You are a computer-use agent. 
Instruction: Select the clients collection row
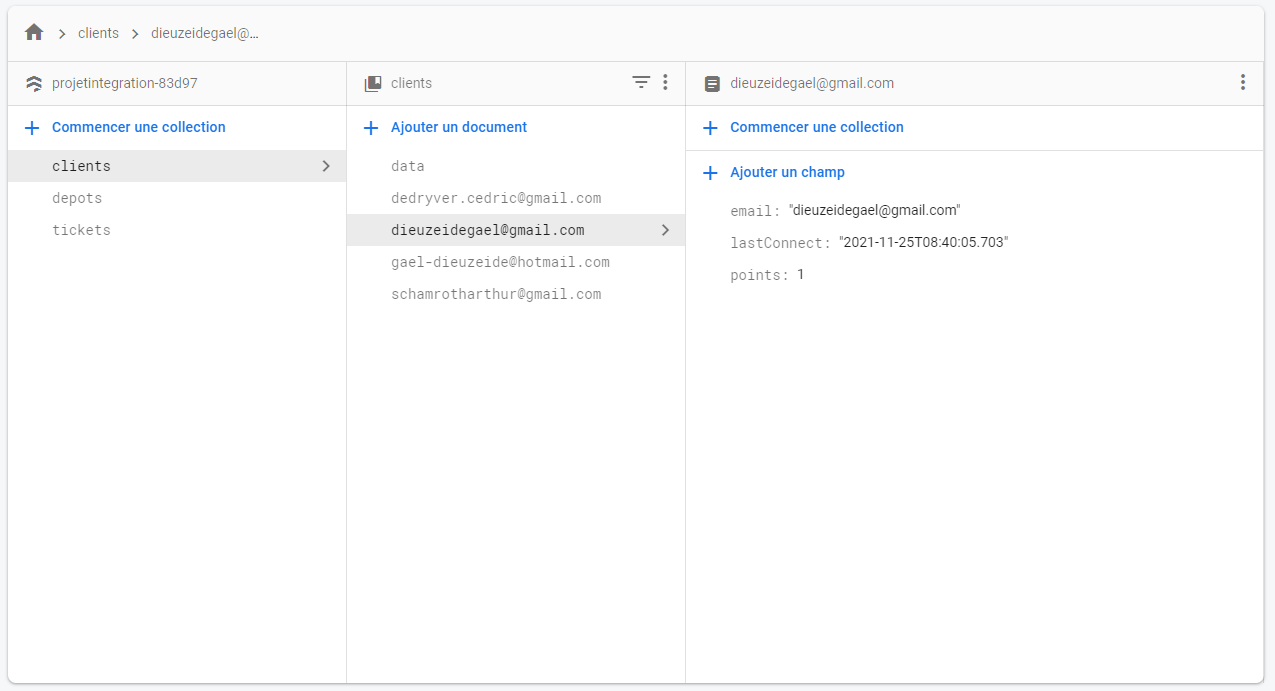(177, 166)
